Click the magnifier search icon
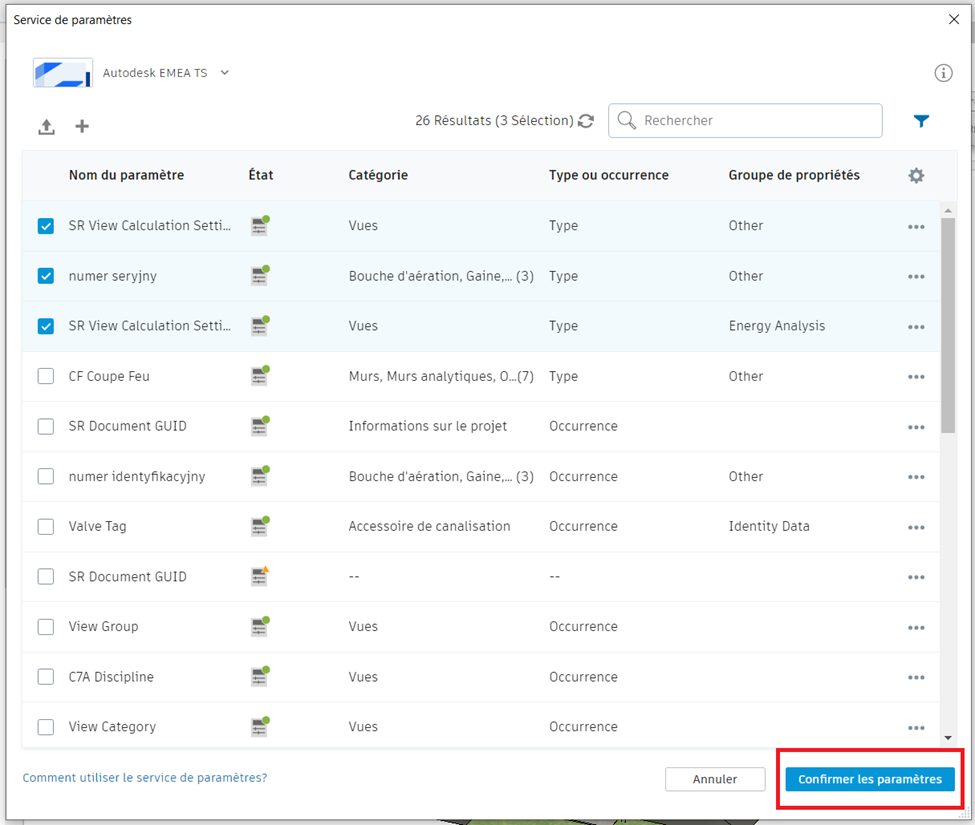Viewport: 975px width, 825px height. (x=626, y=120)
